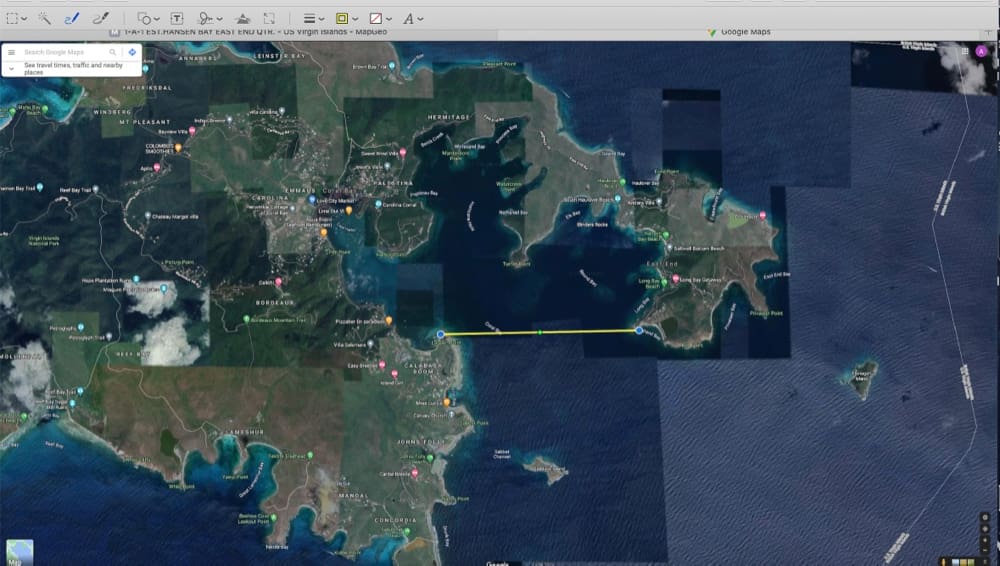Click the Cabin pink pin near Bordeaux
The image size is (1000, 566).
point(278,281)
